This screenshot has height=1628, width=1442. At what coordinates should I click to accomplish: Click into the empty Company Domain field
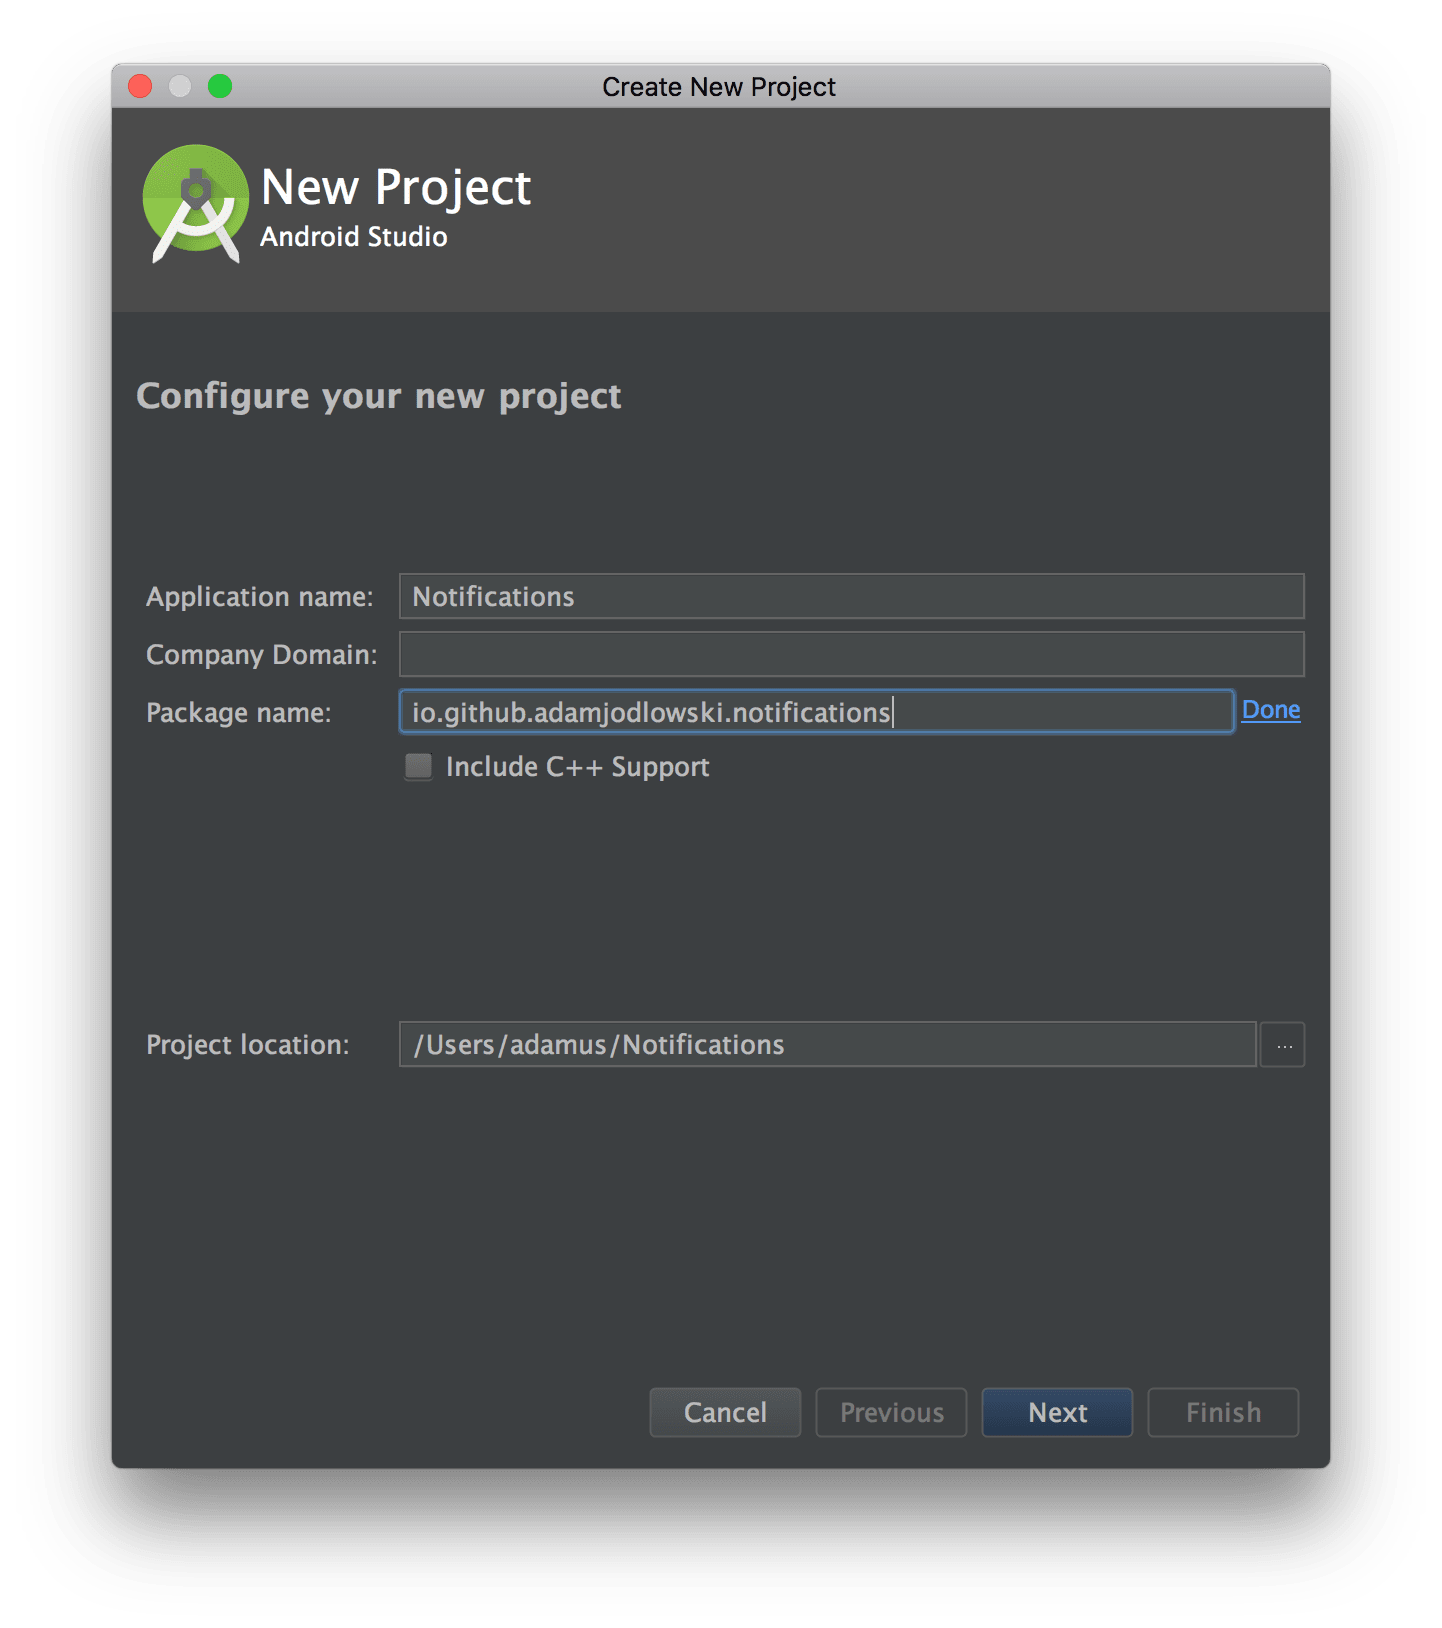(x=851, y=655)
